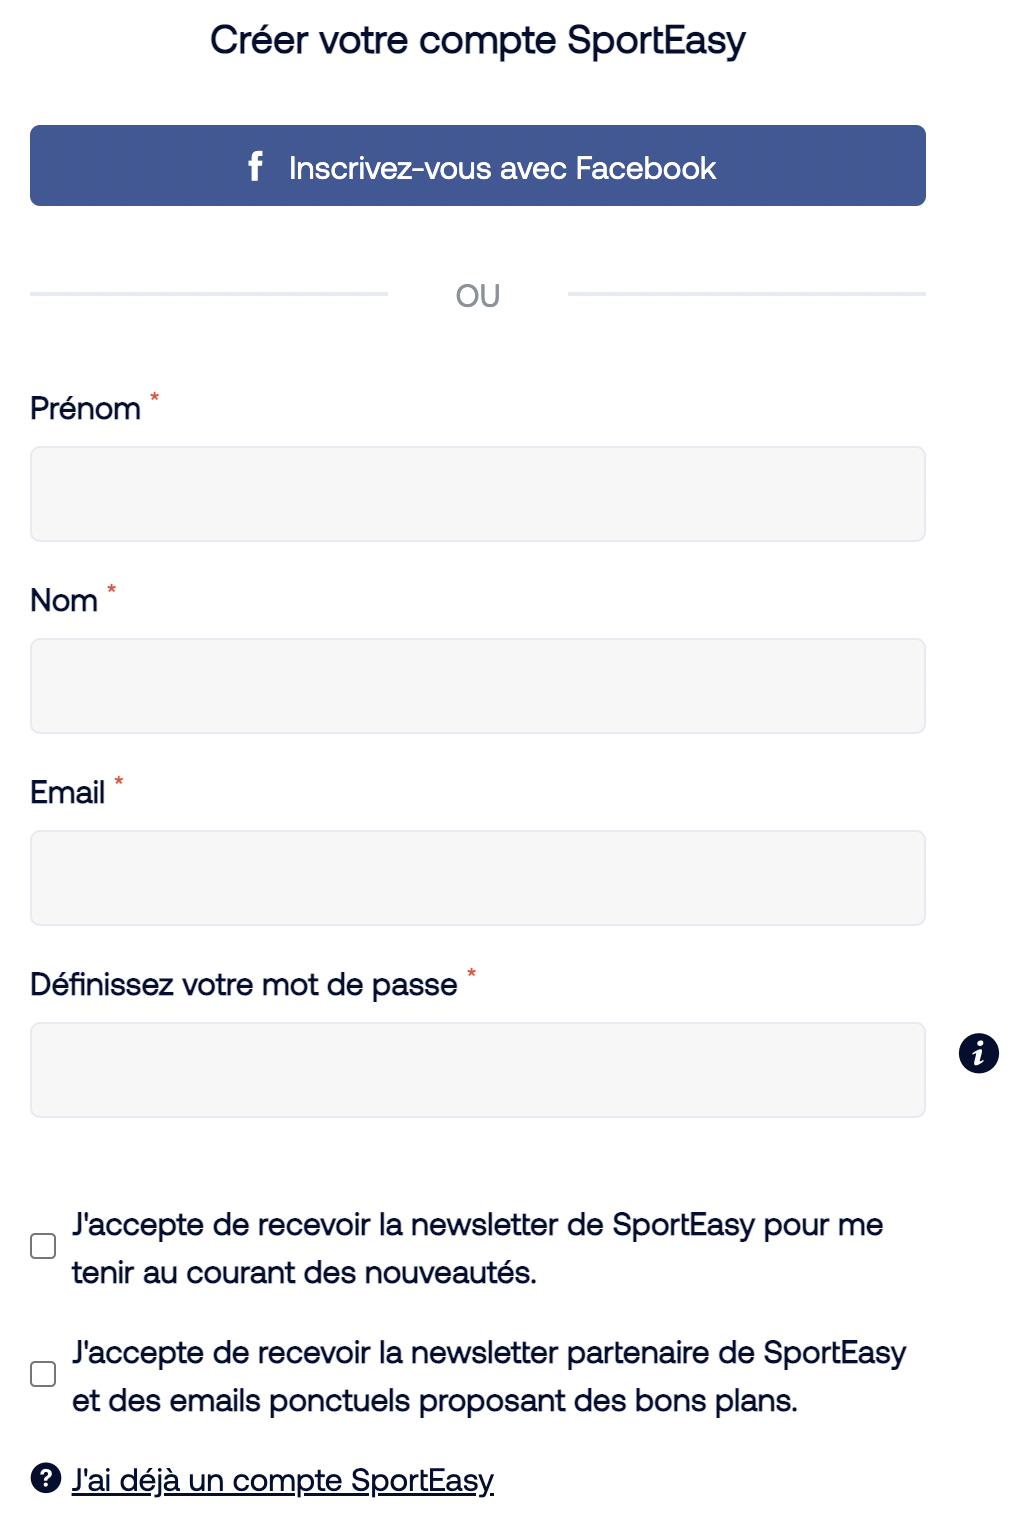Click the password info icon
The height and width of the screenshot is (1518, 1020).
tap(978, 1053)
